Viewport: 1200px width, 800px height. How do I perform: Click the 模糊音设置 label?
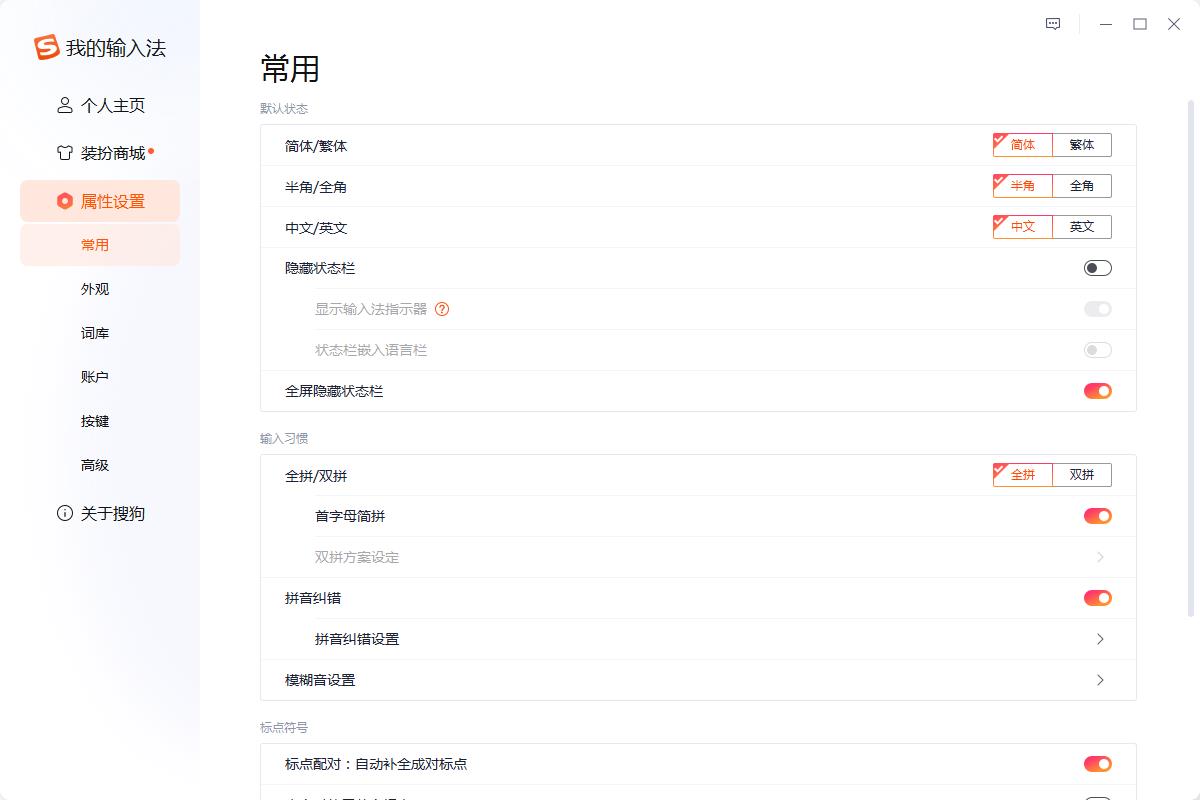tap(320, 680)
